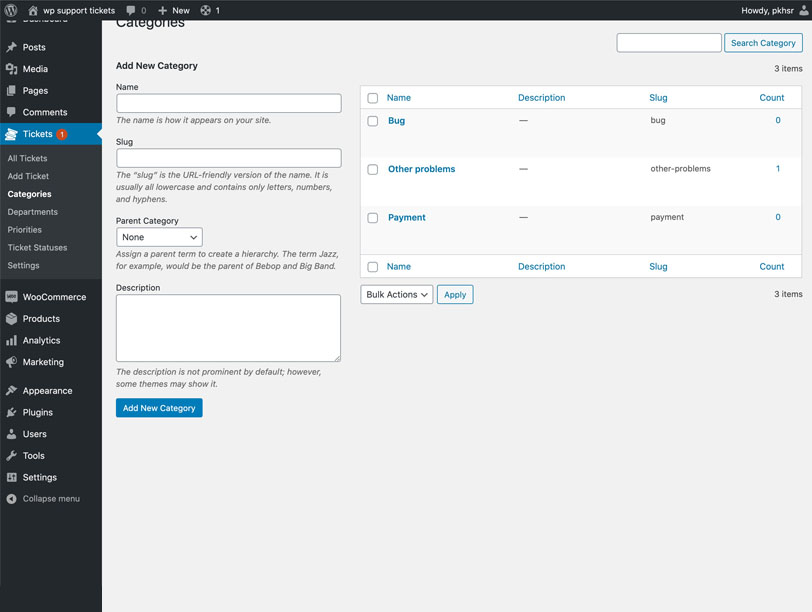
Task: Click the plus icon beside New
Action: 162,10
